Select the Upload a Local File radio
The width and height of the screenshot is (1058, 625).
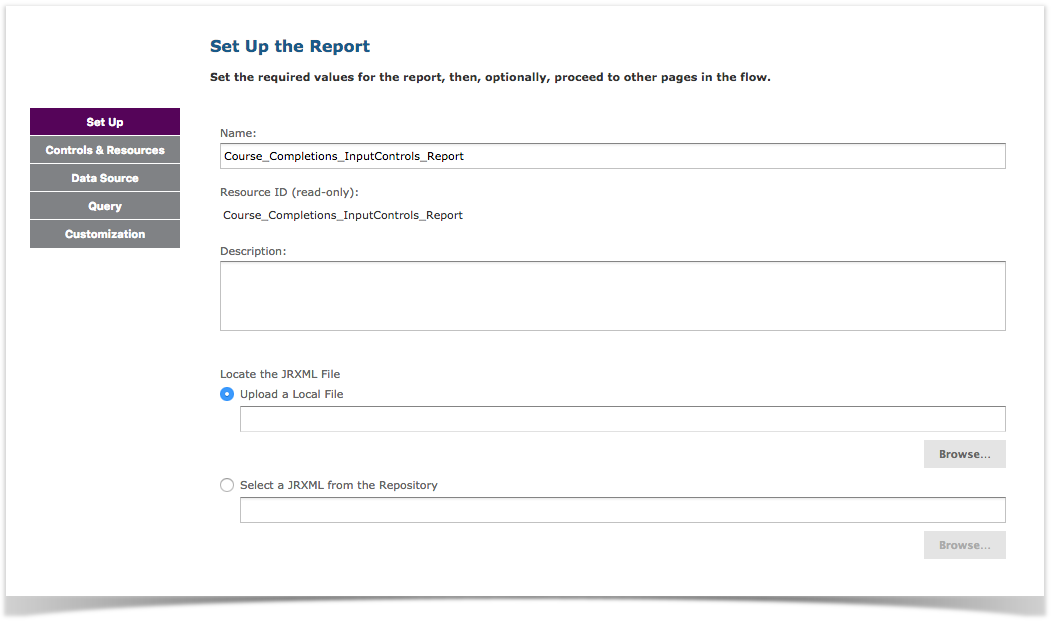tap(227, 394)
